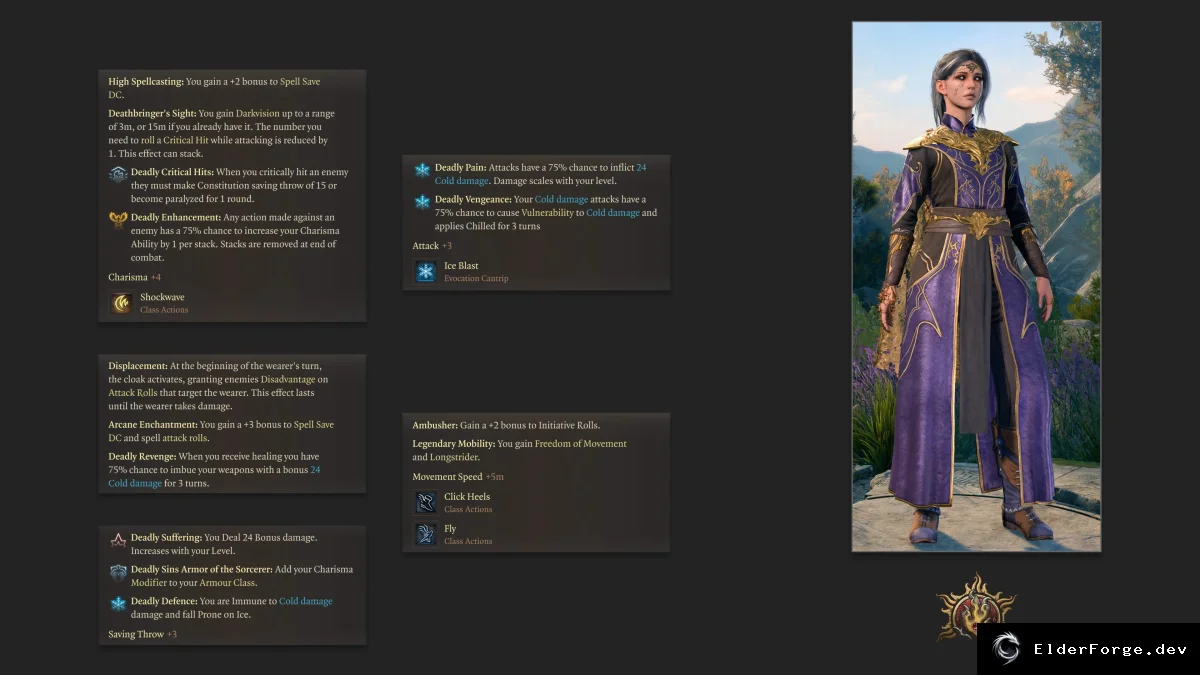Click the 'Displacement:' heading
1200x675 pixels.
pyautogui.click(x=138, y=366)
